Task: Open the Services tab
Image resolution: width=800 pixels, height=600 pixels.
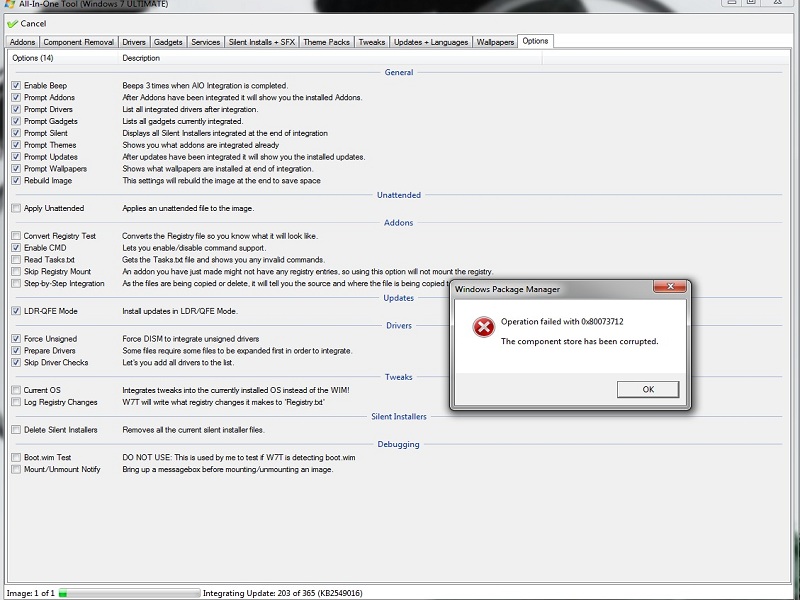Action: pyautogui.click(x=206, y=42)
